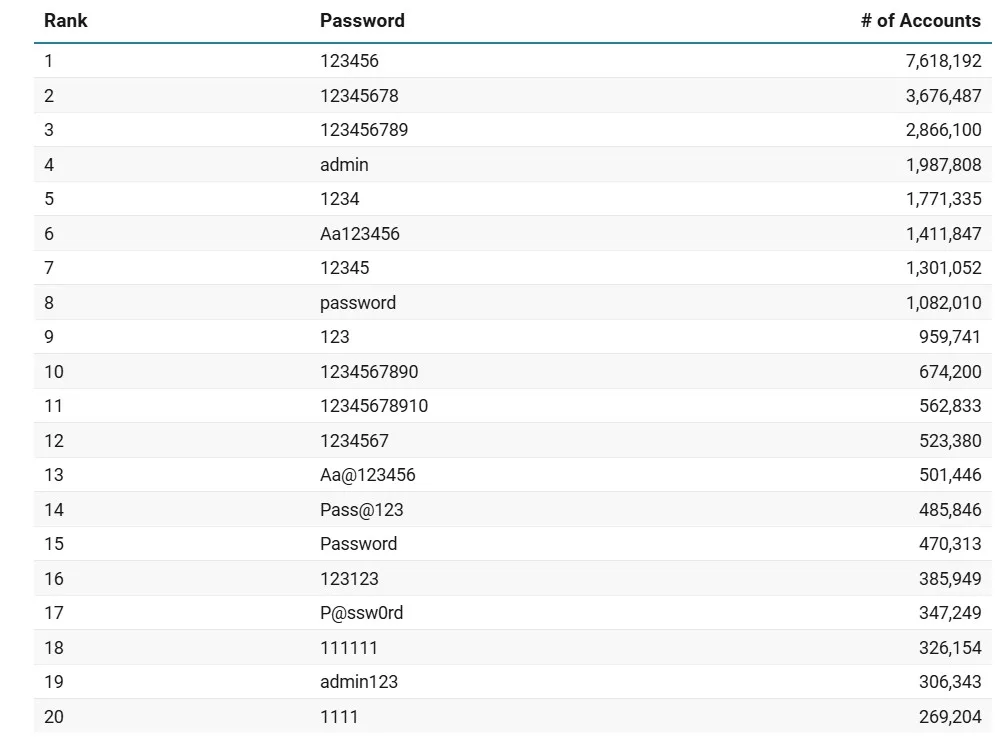Click the 959,741 accounts value
1002x737 pixels.
(950, 337)
